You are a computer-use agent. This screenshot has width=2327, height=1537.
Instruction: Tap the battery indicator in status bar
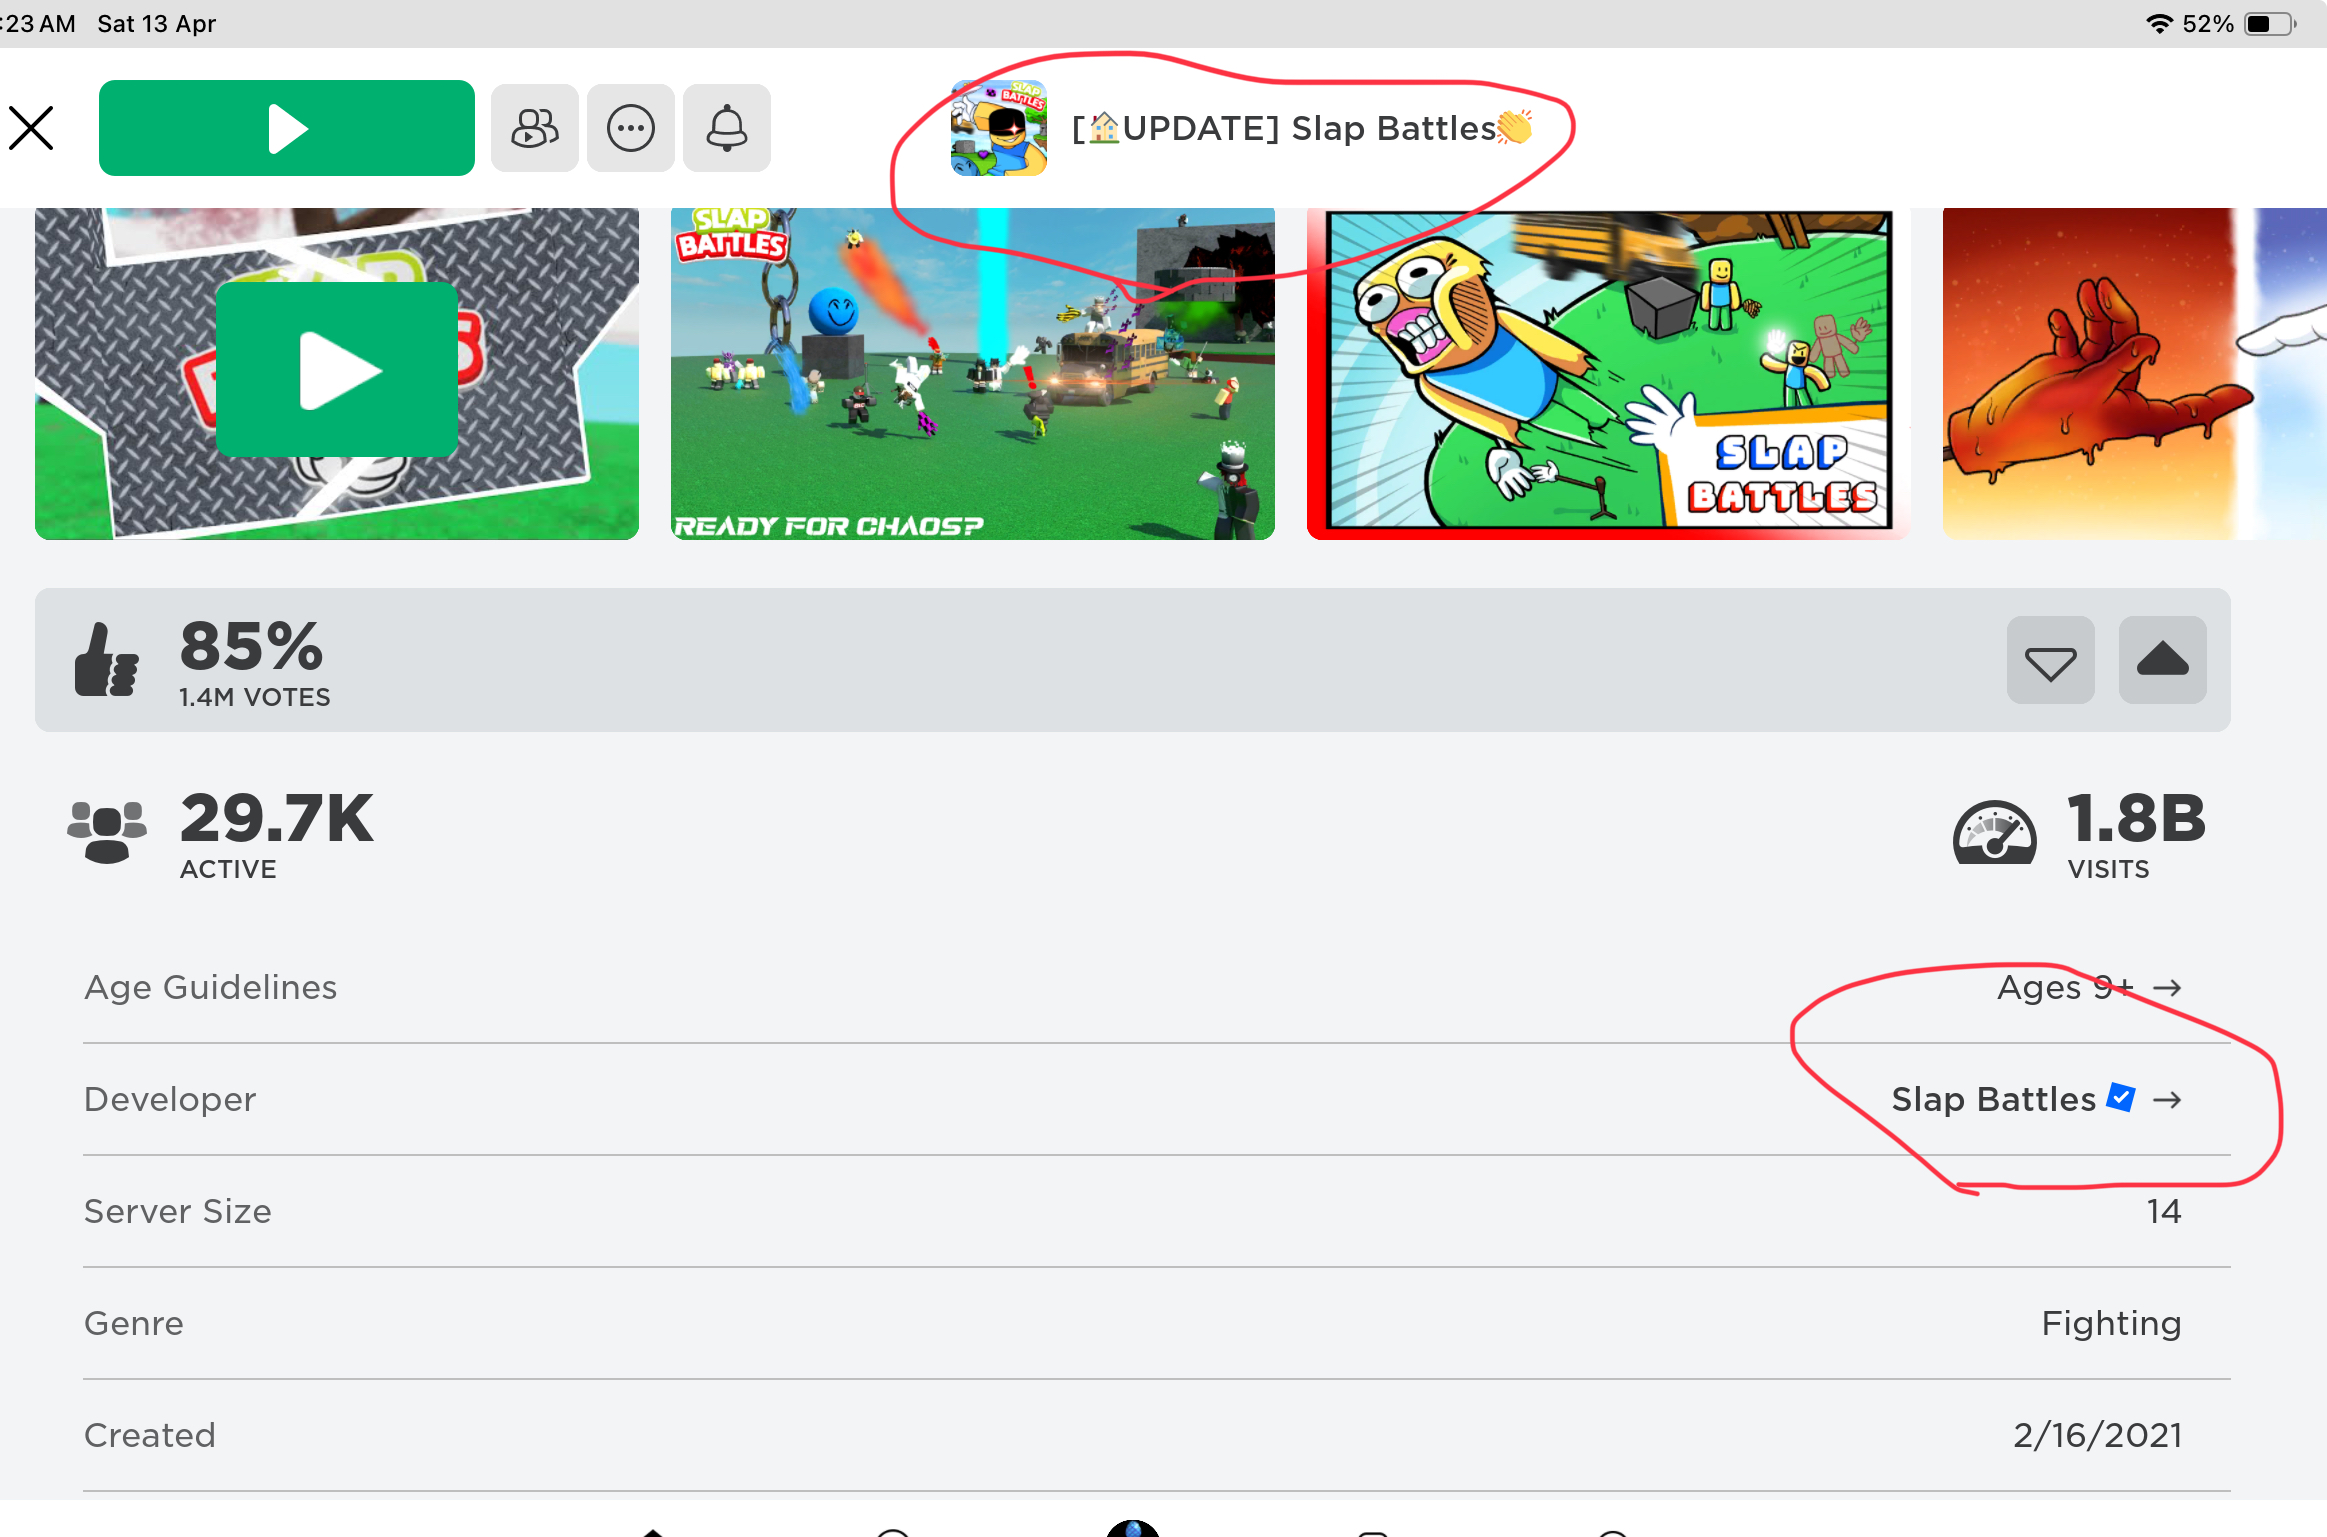click(2270, 24)
